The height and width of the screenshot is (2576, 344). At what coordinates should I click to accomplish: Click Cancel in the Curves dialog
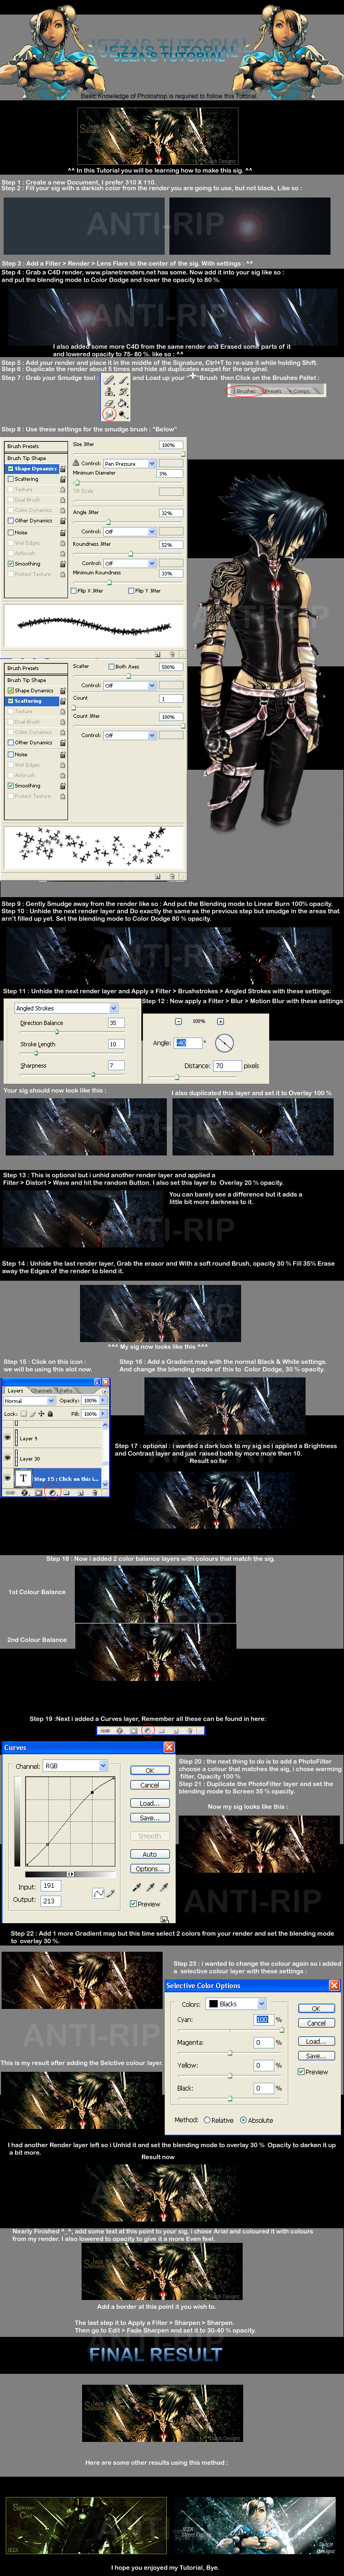click(x=149, y=1784)
